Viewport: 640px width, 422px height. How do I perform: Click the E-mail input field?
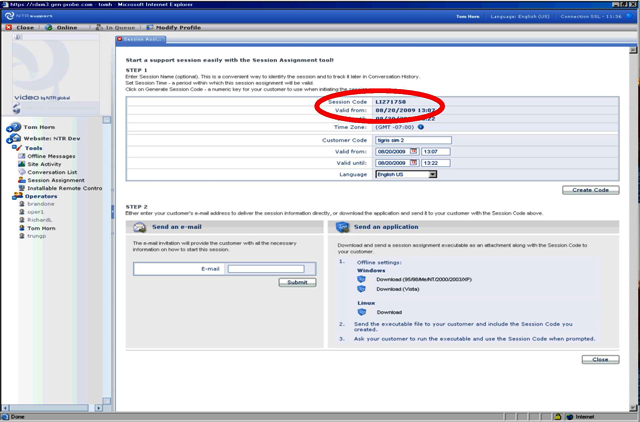(x=265, y=269)
